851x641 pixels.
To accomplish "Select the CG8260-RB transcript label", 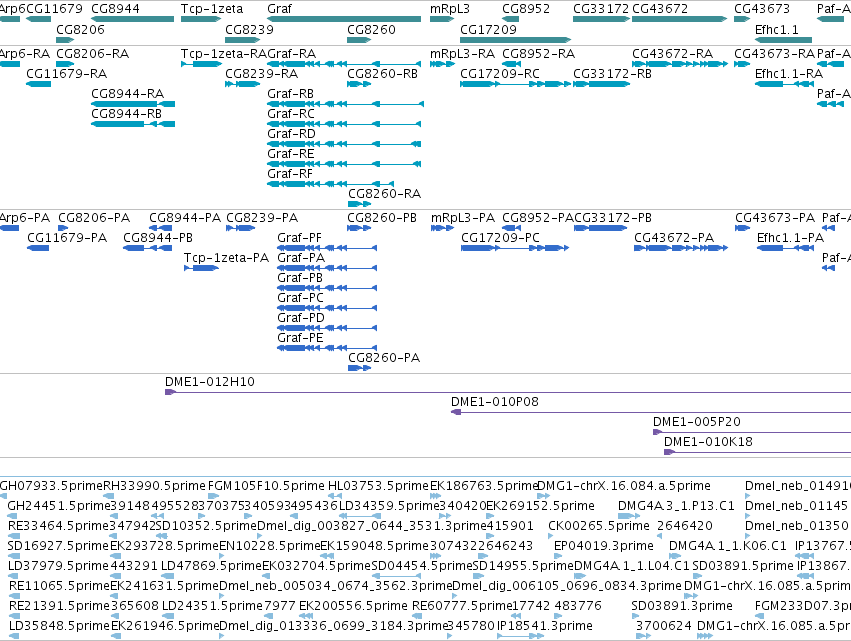I will pyautogui.click(x=382, y=73).
